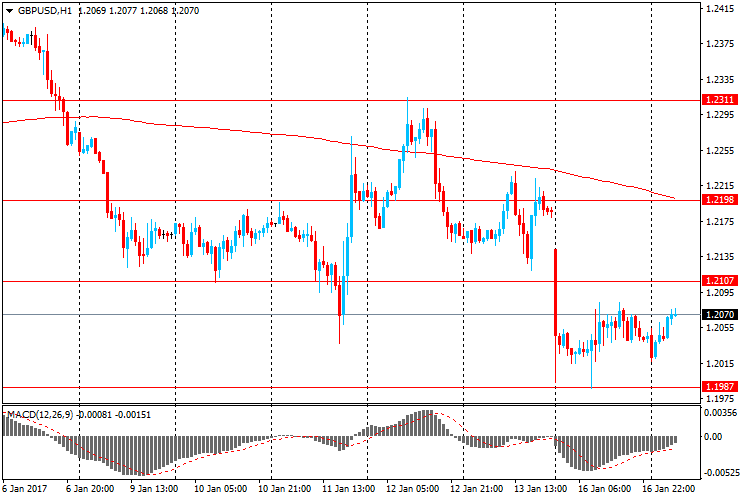Click the 1.2175 price scale value
The height and width of the screenshot is (500, 740).
click(x=720, y=221)
